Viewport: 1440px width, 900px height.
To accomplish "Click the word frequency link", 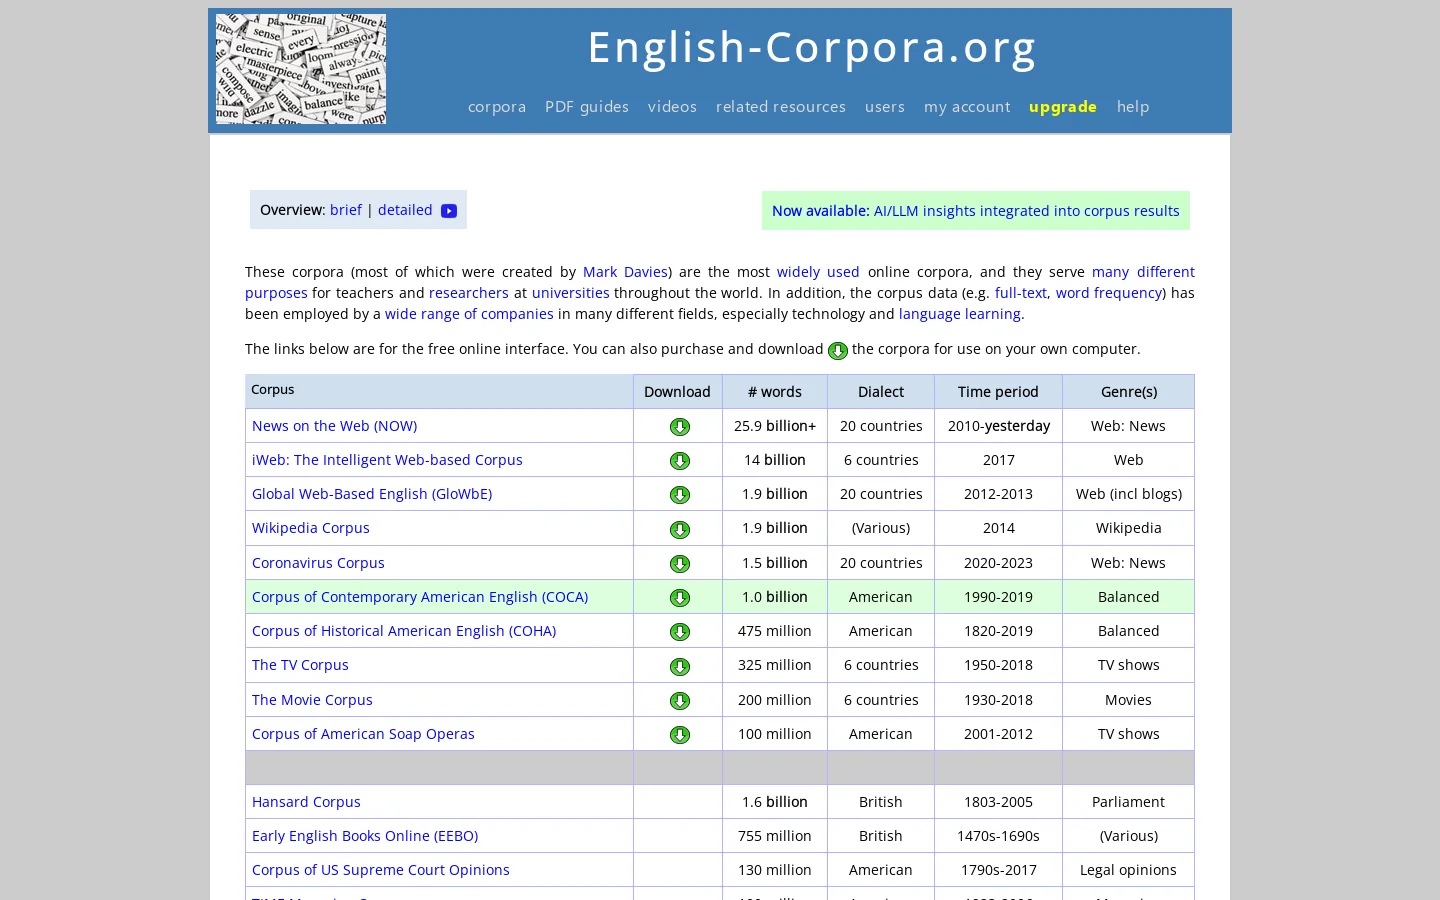I will coord(1109,293).
